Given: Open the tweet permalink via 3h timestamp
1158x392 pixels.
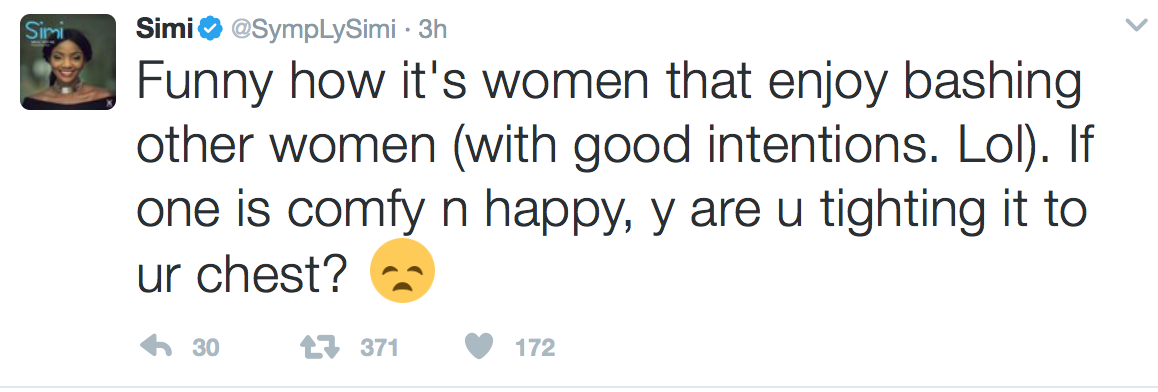Looking at the screenshot, I should (x=433, y=29).
